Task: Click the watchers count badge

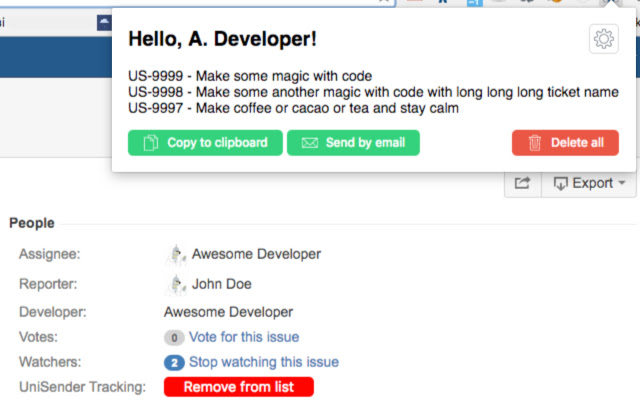Action: (x=174, y=362)
